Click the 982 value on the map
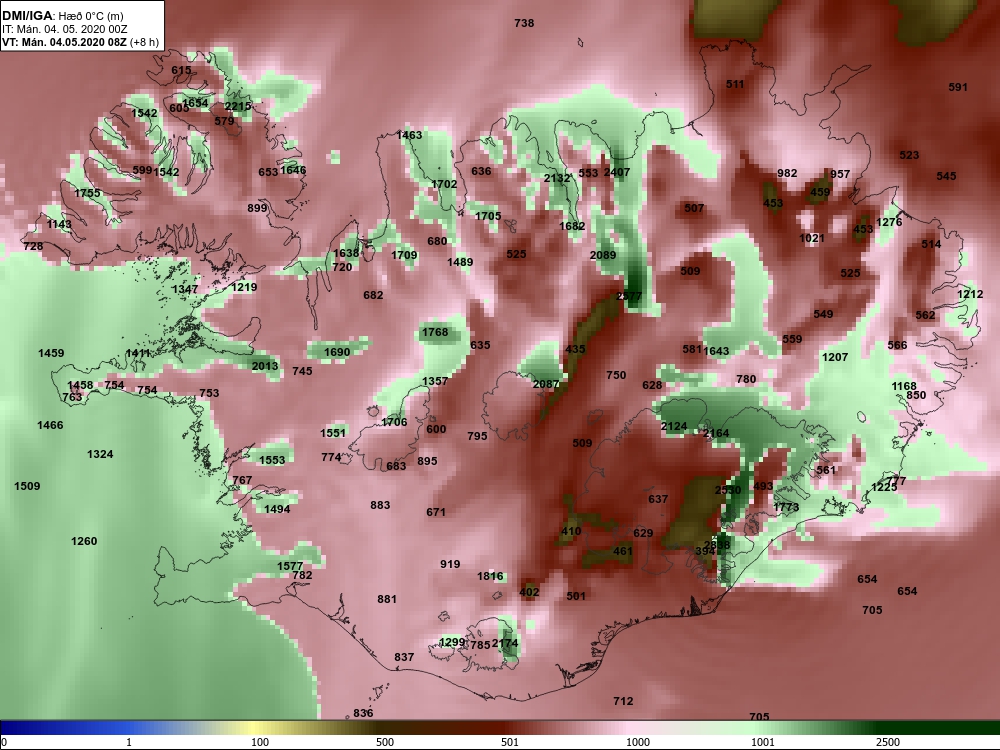 click(x=787, y=173)
